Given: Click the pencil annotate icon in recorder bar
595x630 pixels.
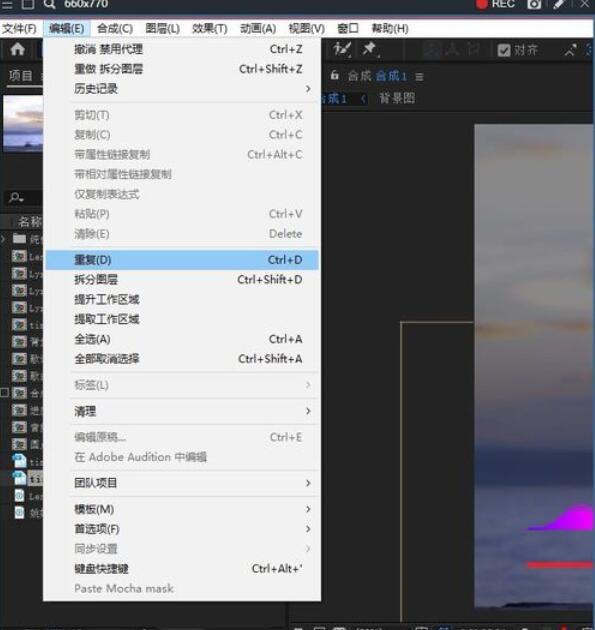Looking at the screenshot, I should point(559,4).
